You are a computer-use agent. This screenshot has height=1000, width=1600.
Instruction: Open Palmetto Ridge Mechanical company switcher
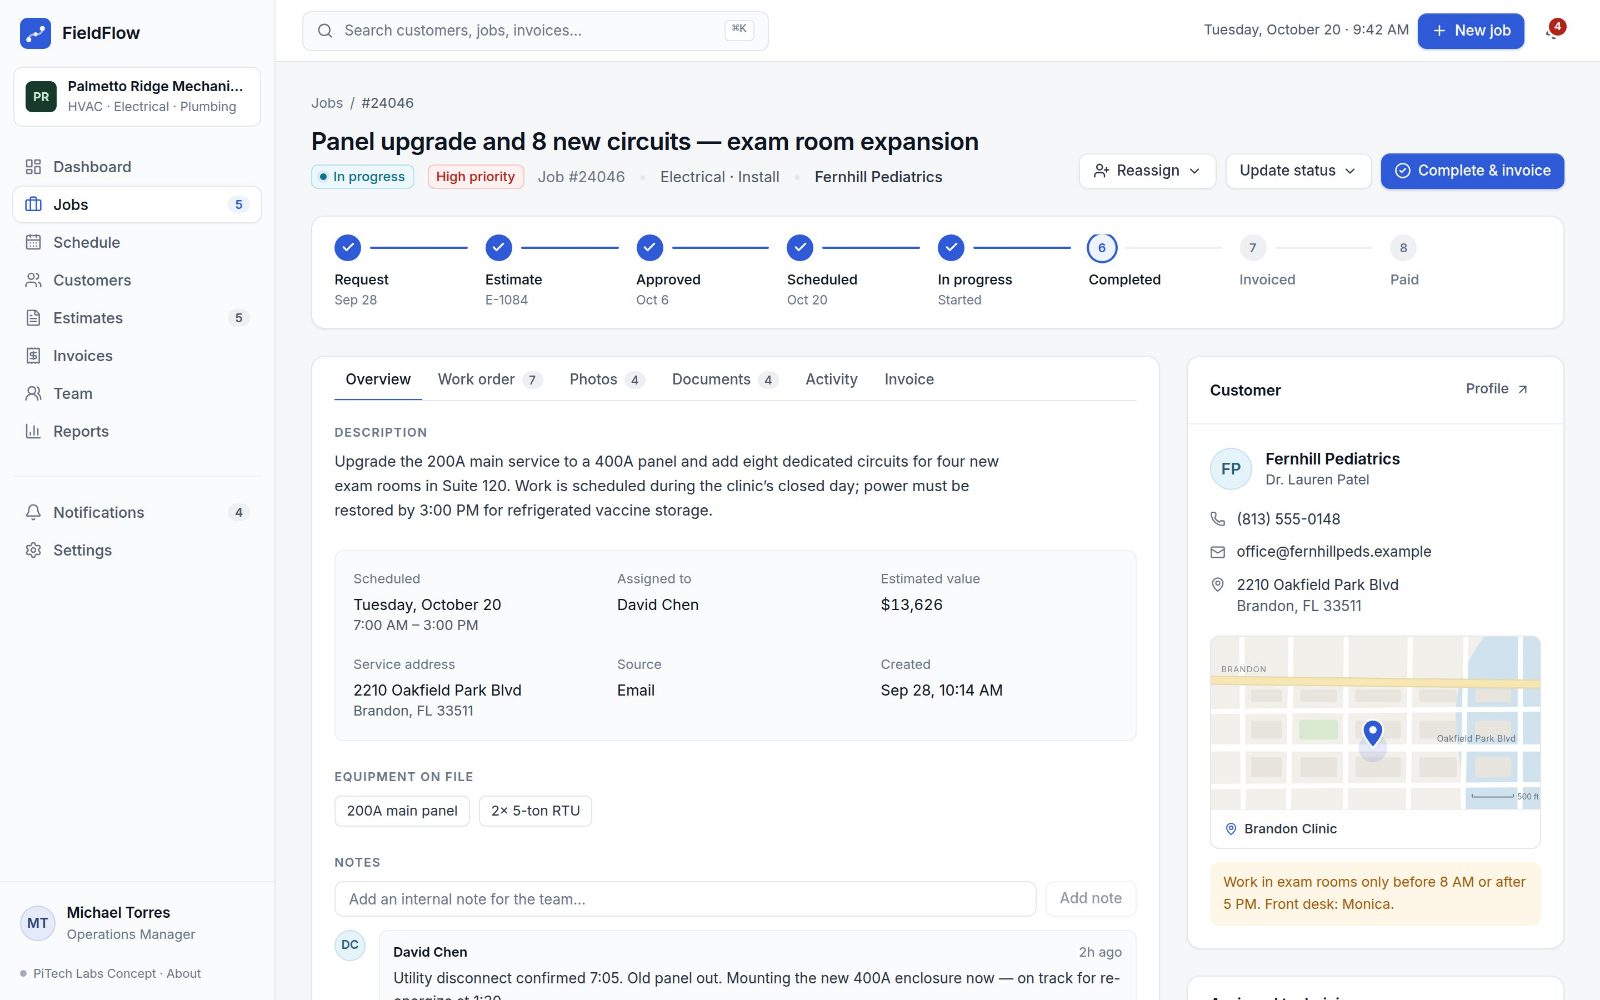137,97
